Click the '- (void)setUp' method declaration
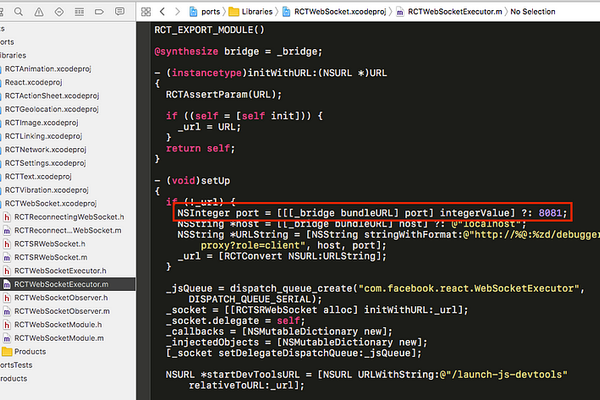Screen dimensions: 600x400 (x=192, y=180)
